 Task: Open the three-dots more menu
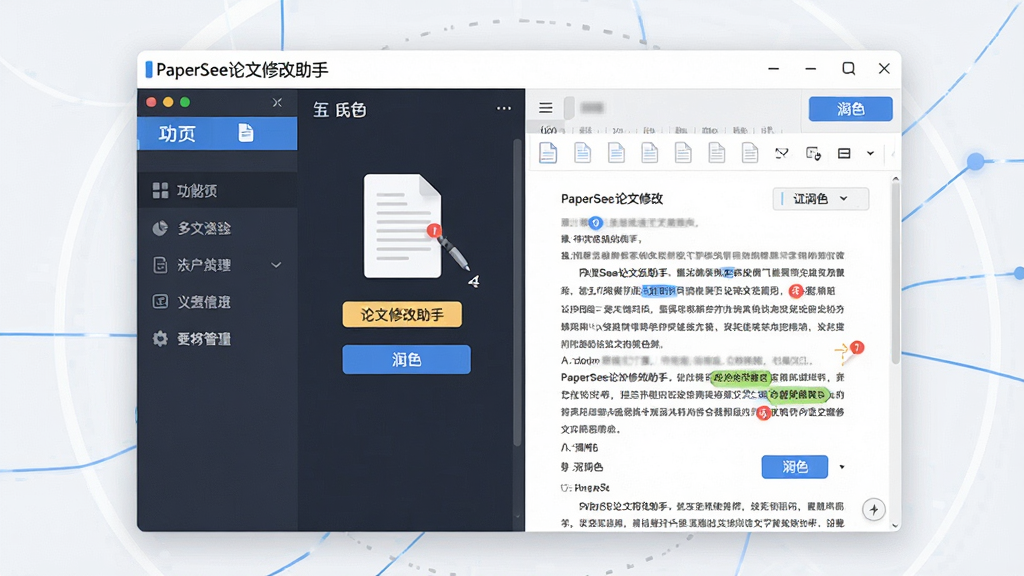[x=504, y=108]
